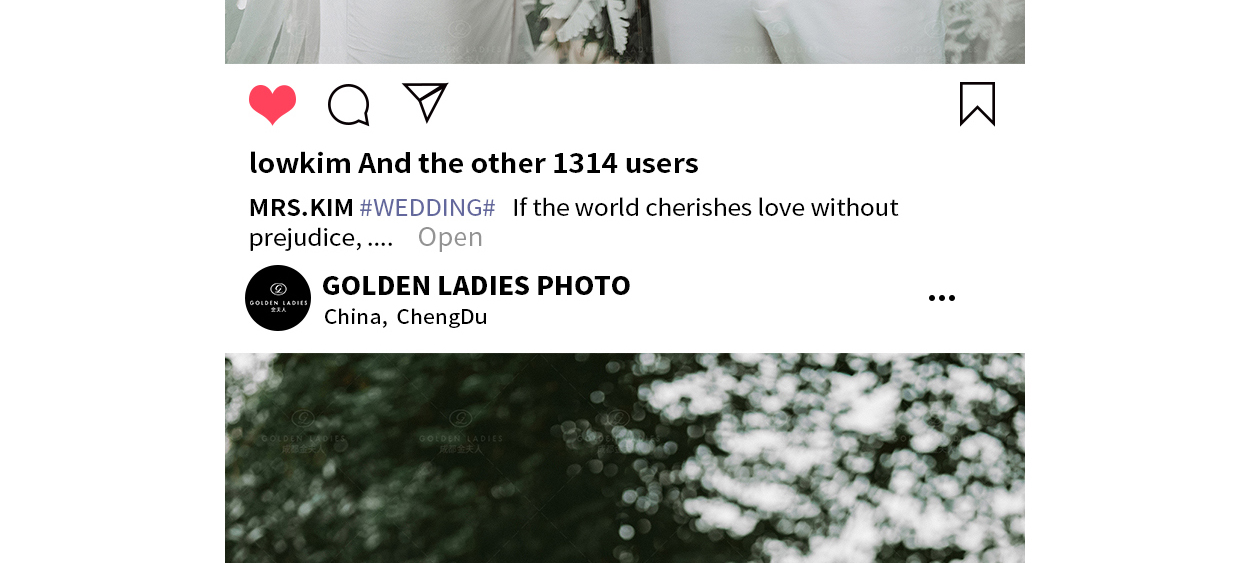Viewport: 1250px width, 563px height.
Task: Click the word prejudice in the caption
Action: pos(304,238)
